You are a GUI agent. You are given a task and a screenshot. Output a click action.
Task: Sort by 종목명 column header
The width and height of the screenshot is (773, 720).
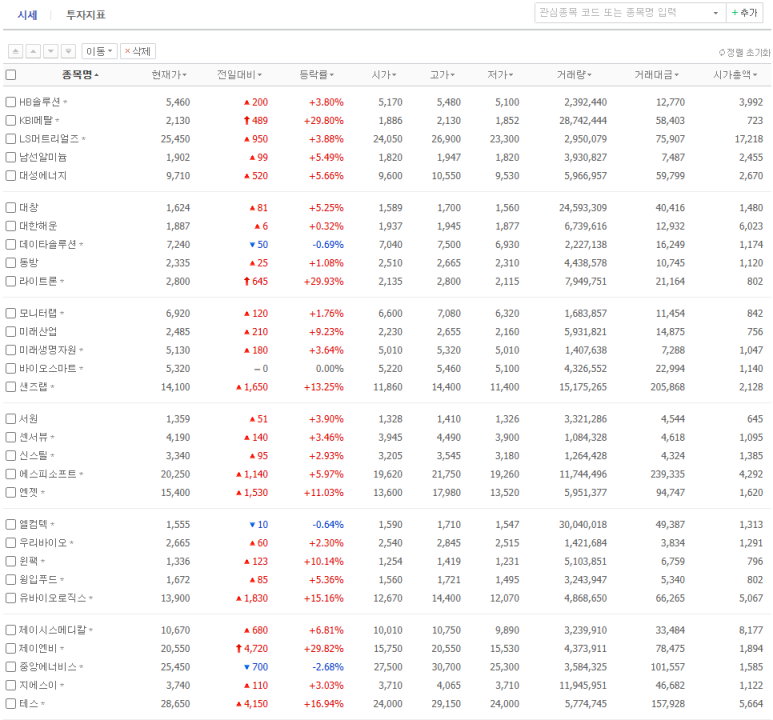coord(80,75)
